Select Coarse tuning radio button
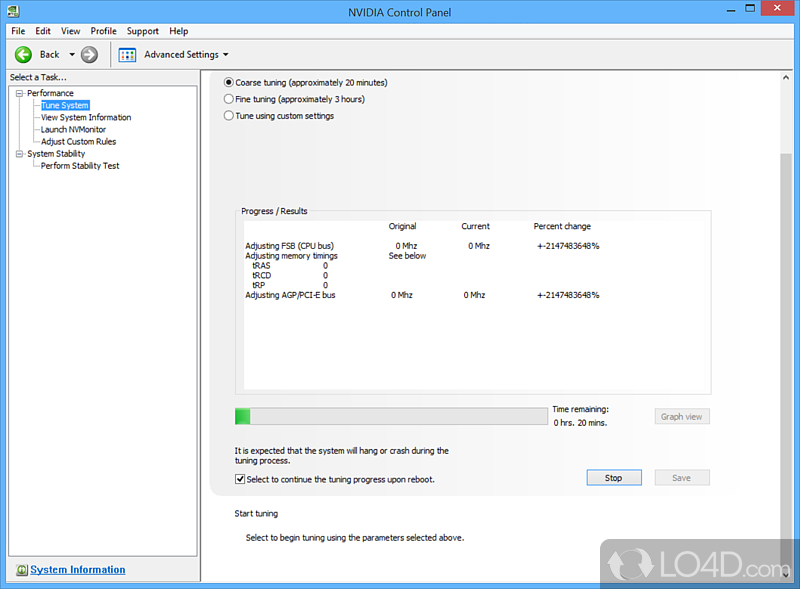Image resolution: width=800 pixels, height=589 pixels. pyautogui.click(x=229, y=82)
